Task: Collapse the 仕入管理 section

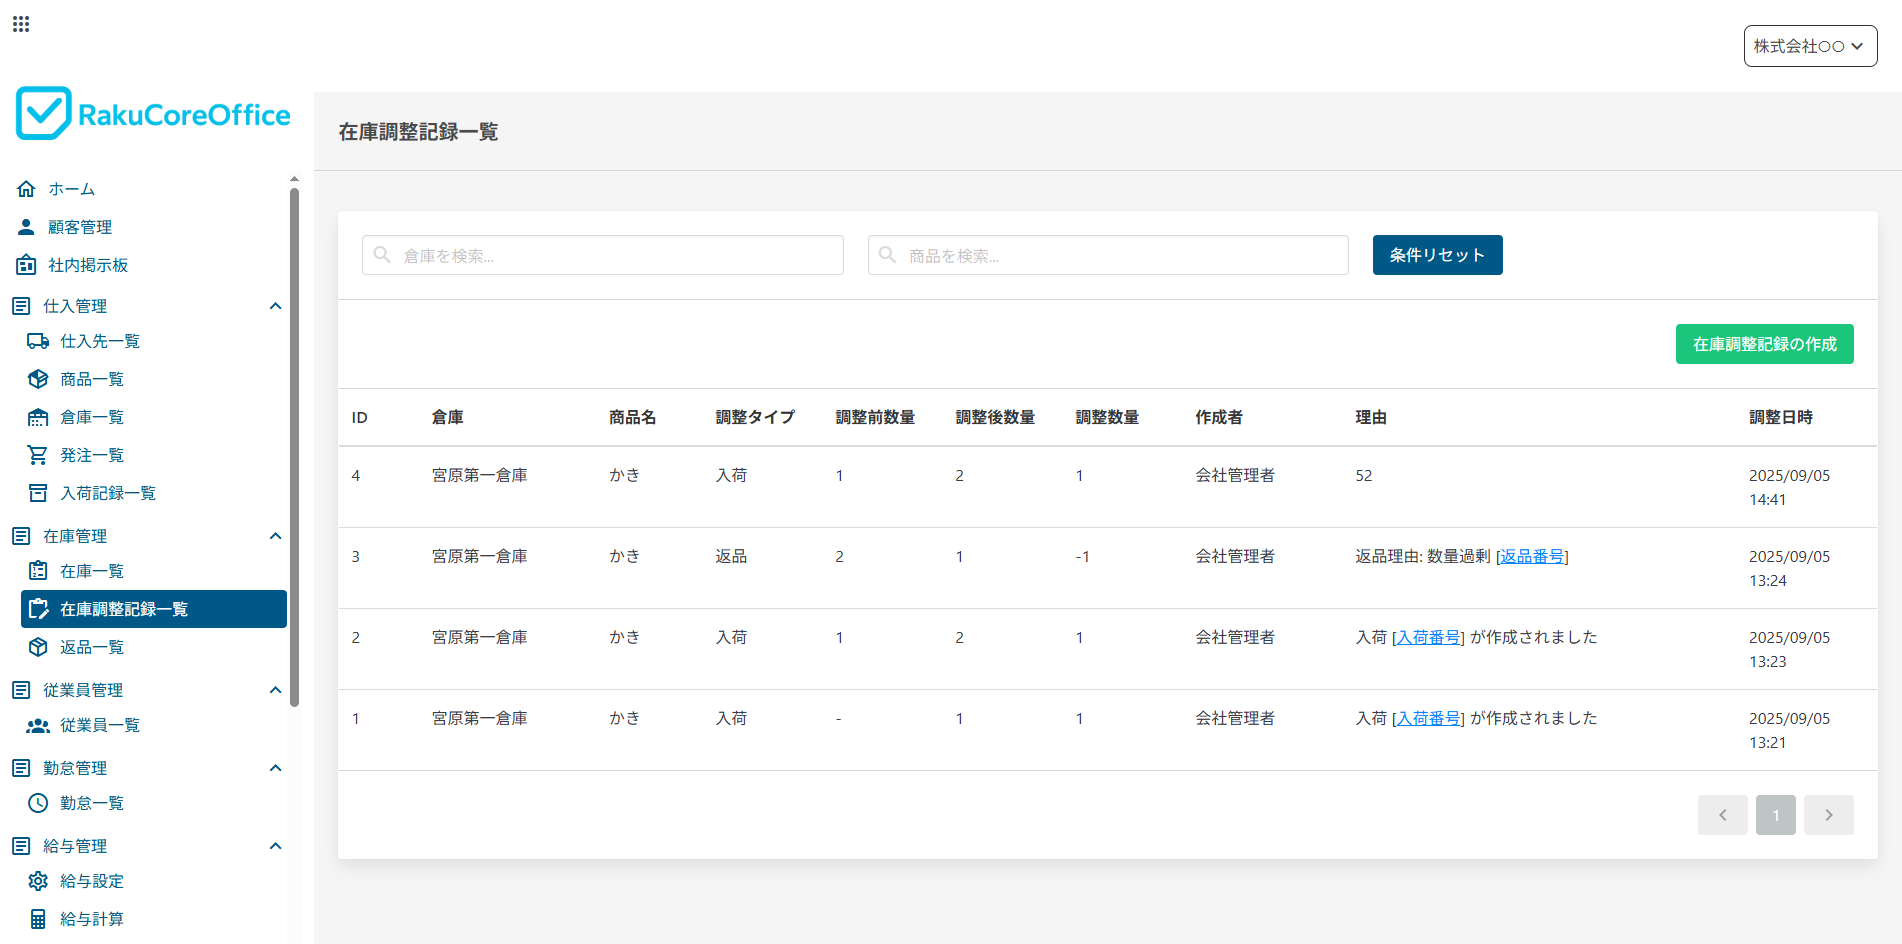Action: click(275, 306)
